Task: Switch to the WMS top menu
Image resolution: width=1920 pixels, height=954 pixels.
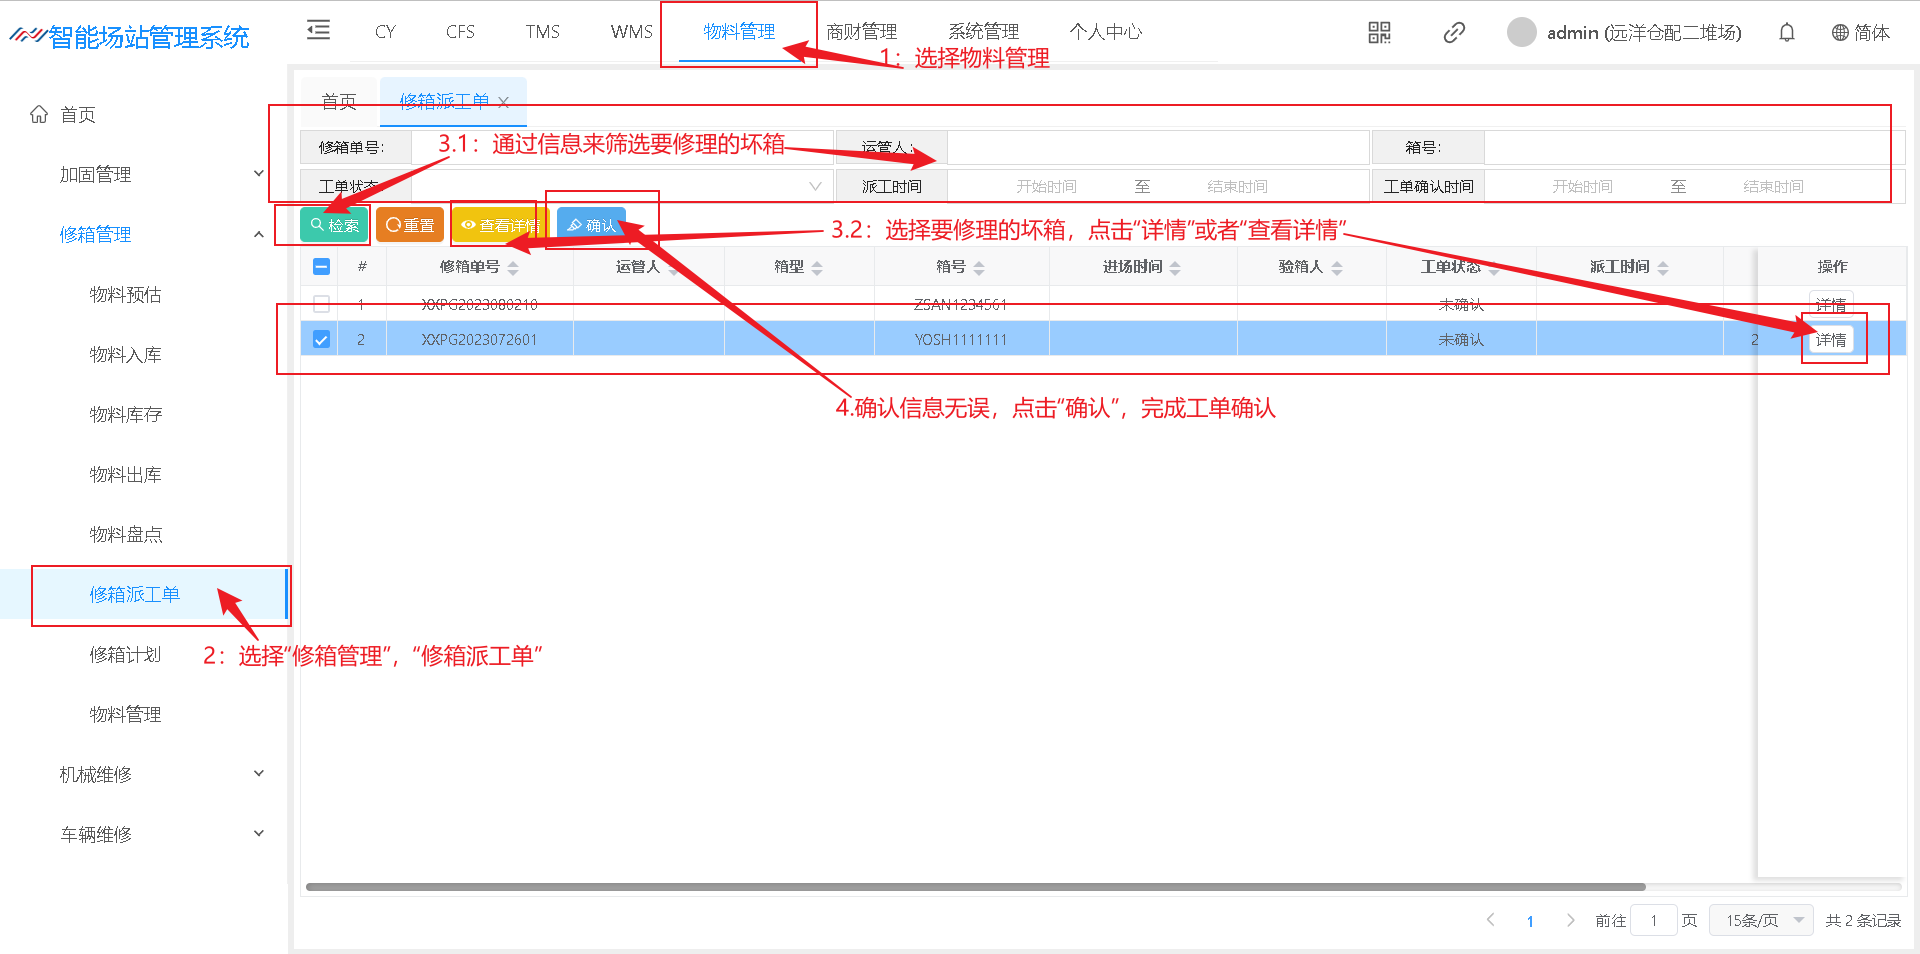Action: [x=631, y=32]
